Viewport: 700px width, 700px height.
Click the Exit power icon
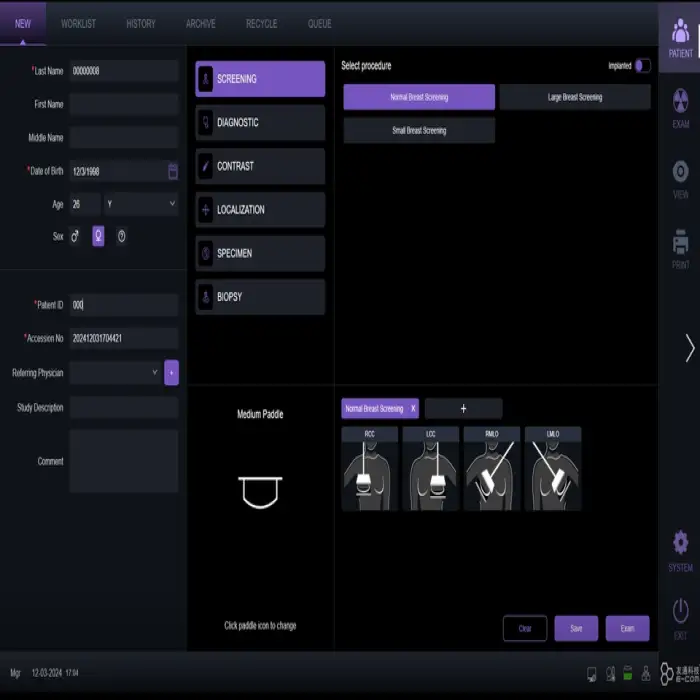point(680,617)
